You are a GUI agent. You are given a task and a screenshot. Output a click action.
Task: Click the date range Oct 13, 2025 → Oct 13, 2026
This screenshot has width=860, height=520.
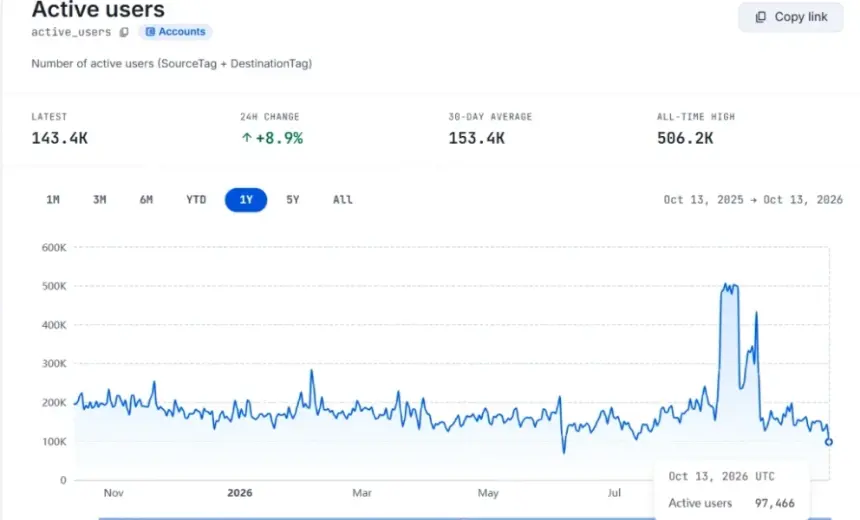(752, 200)
